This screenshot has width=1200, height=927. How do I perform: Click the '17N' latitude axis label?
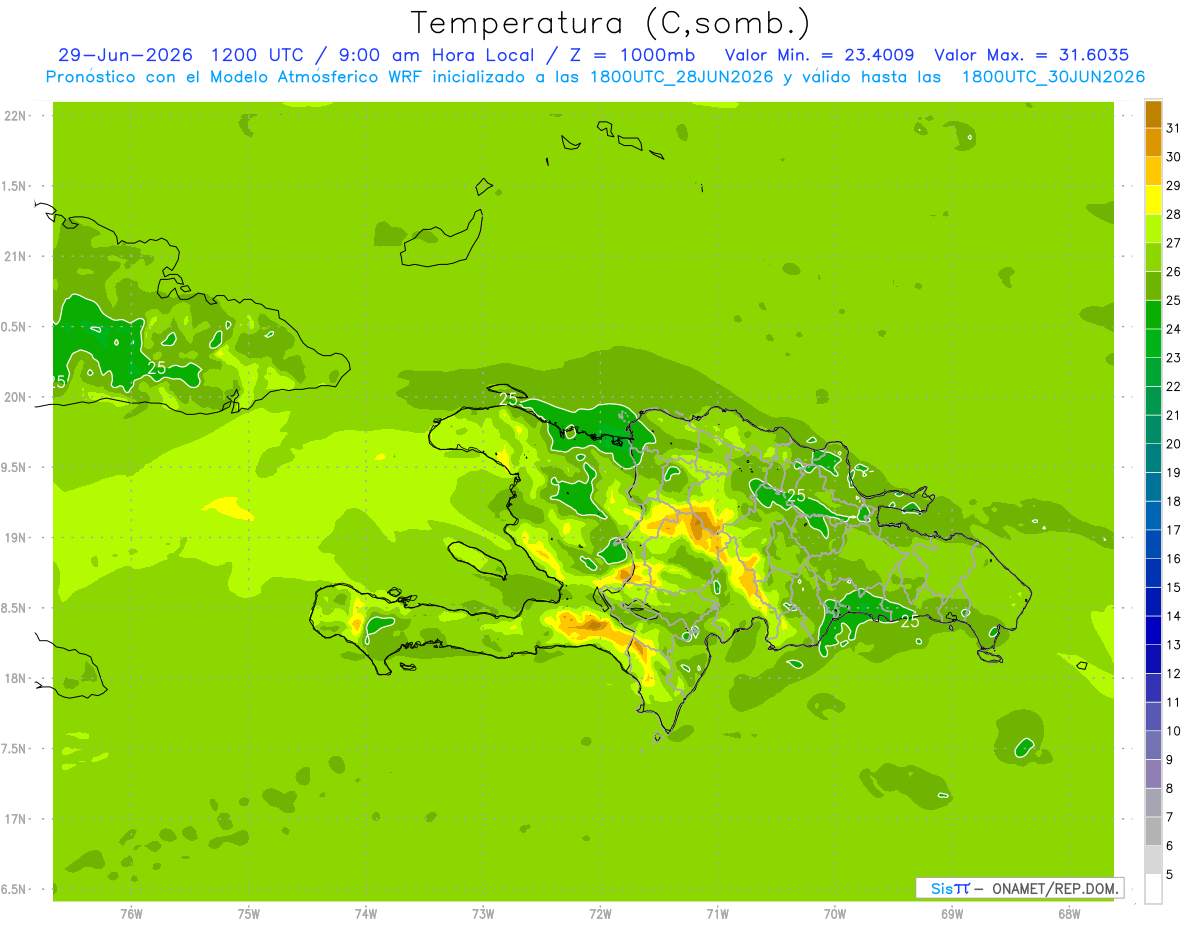(x=14, y=819)
